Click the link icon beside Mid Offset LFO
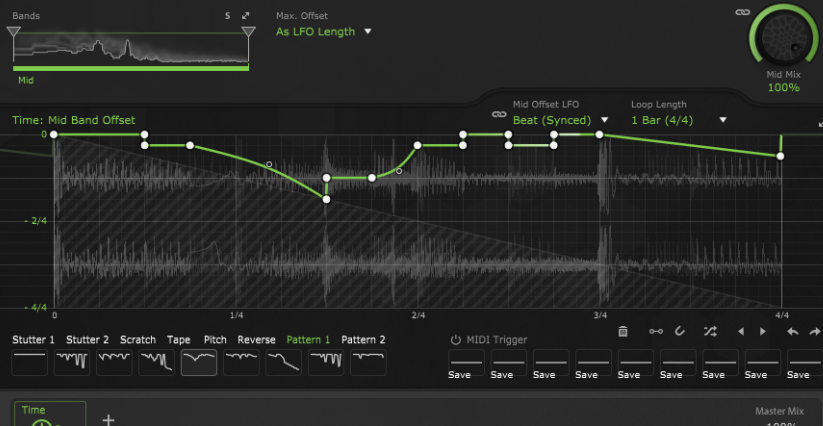Image resolution: width=823 pixels, height=426 pixels. pos(499,114)
